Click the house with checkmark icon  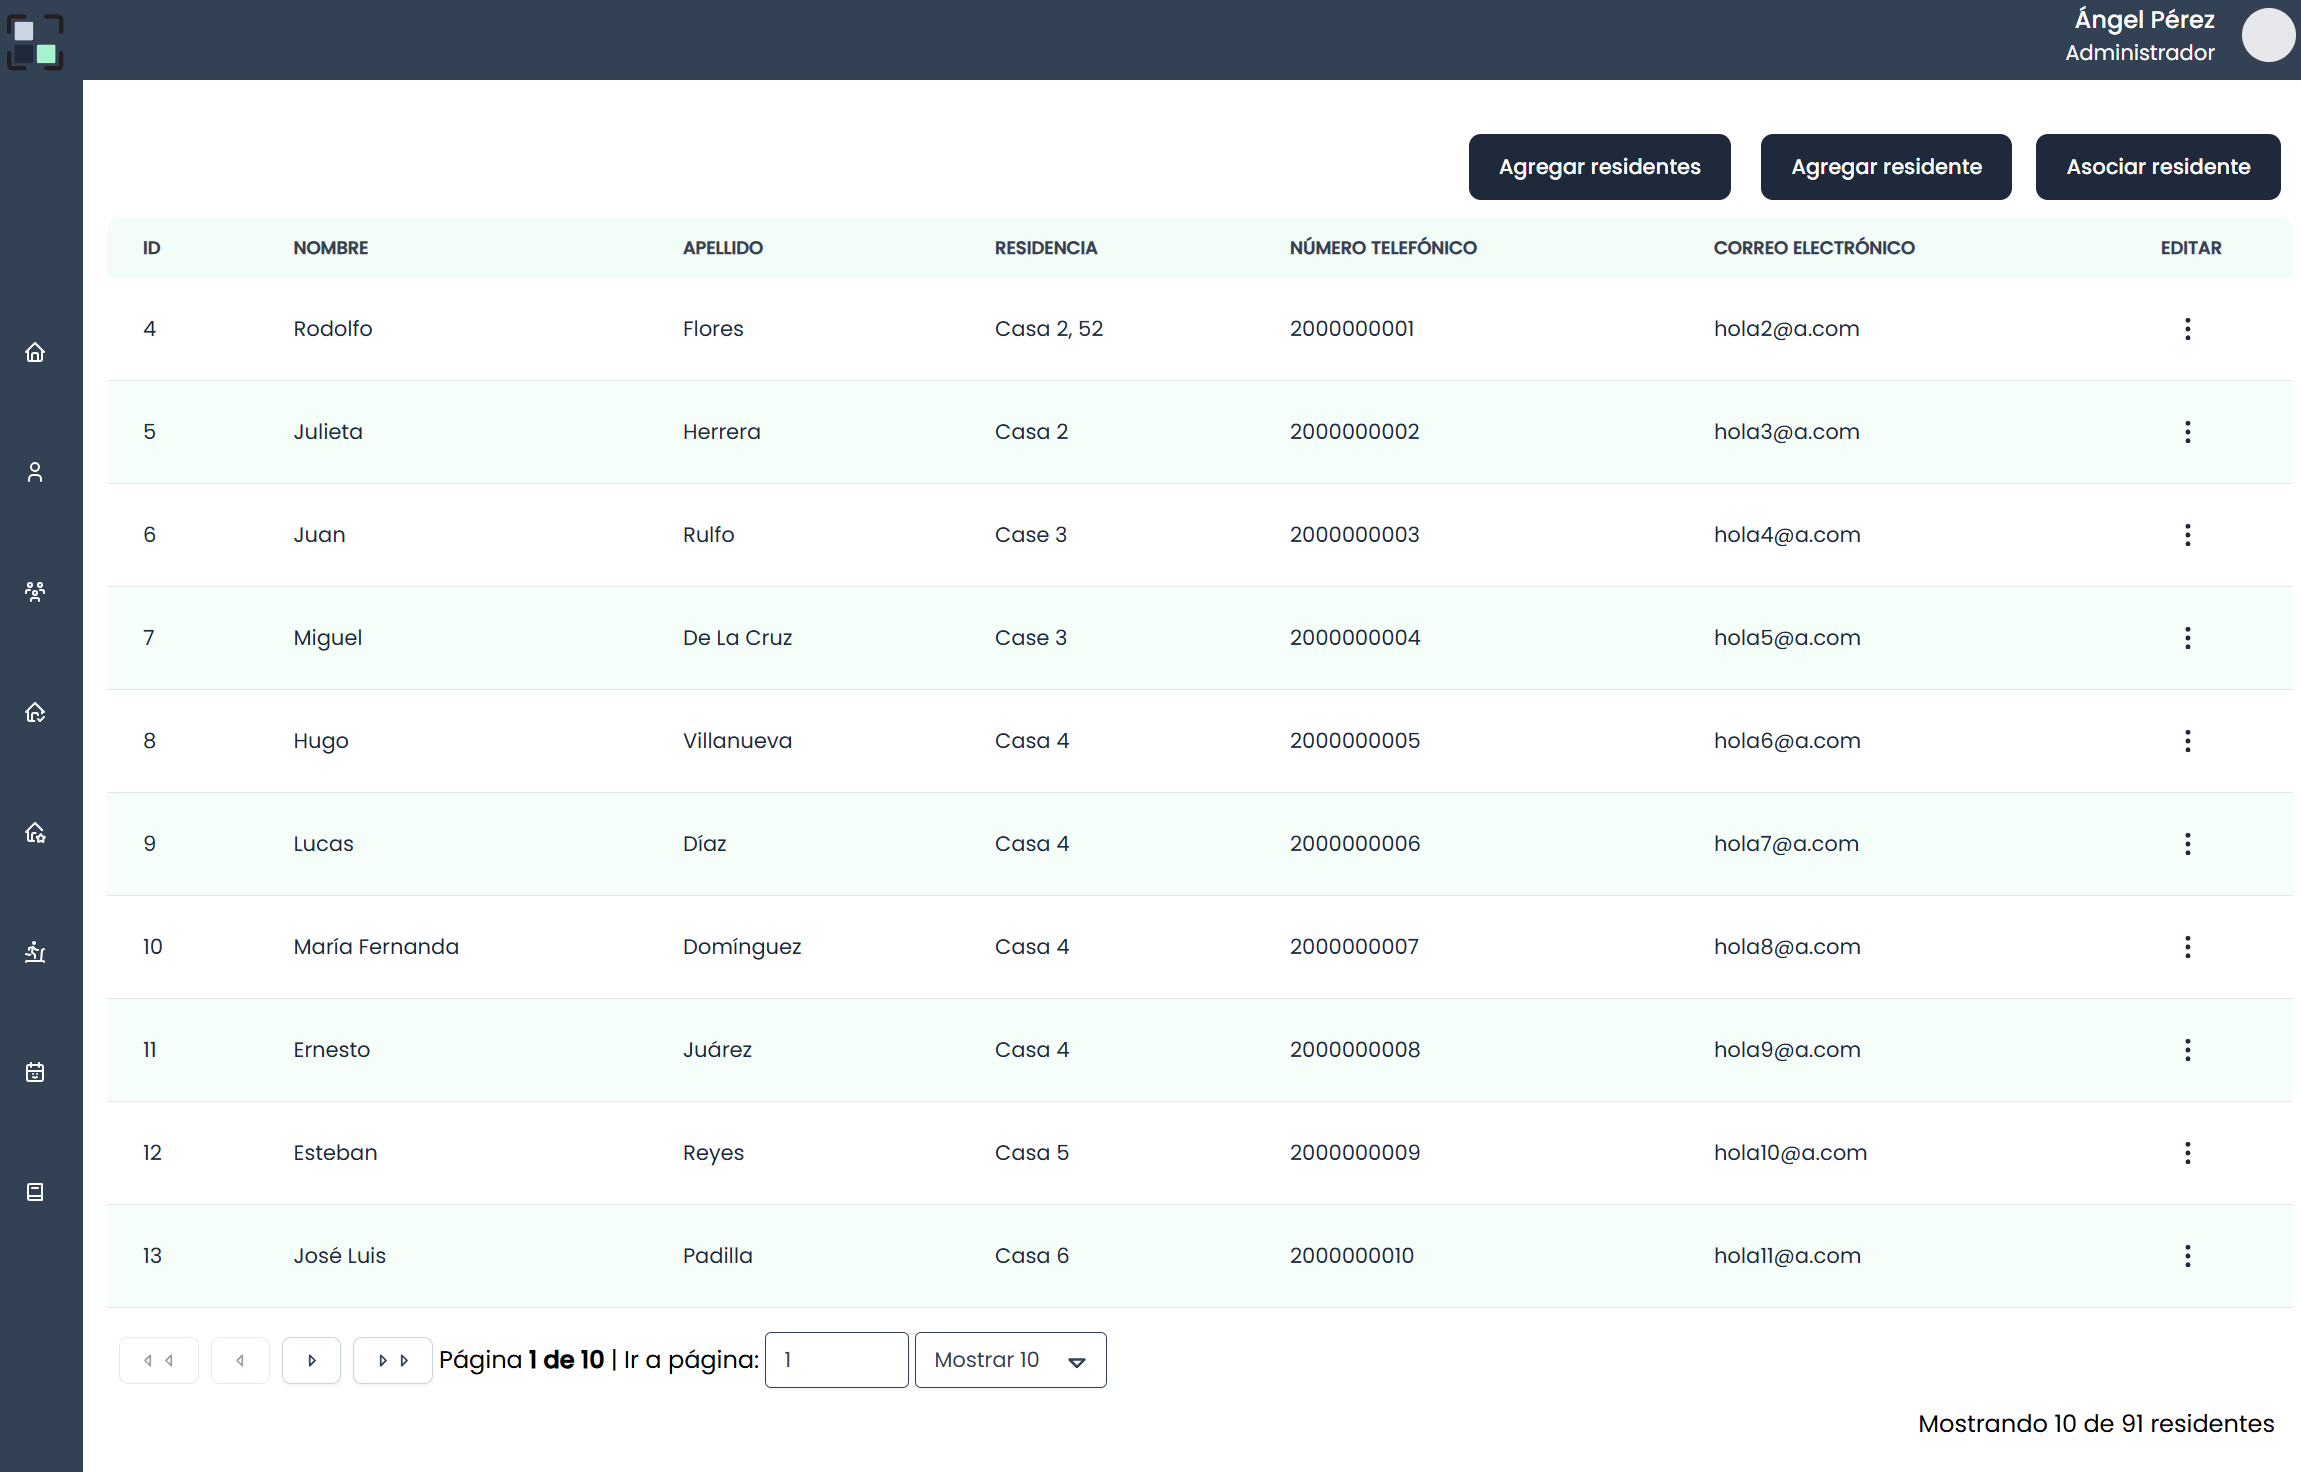35,712
